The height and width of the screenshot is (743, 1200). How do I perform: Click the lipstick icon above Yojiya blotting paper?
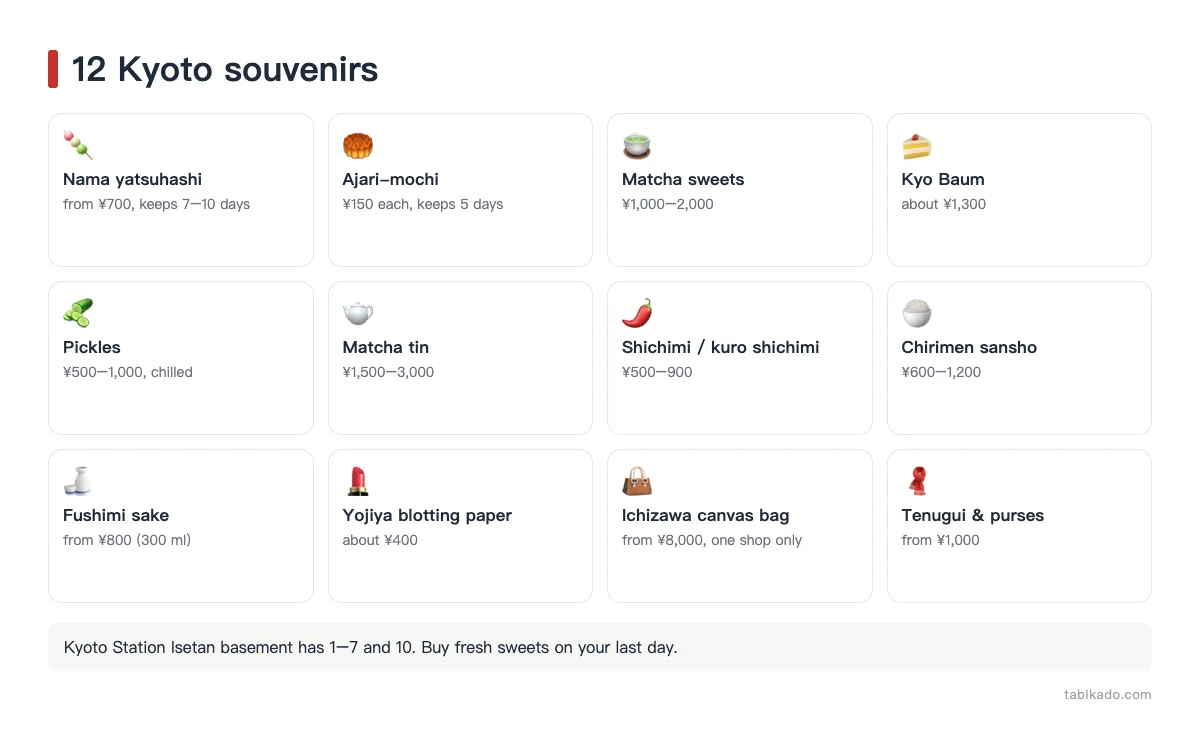pyautogui.click(x=358, y=482)
